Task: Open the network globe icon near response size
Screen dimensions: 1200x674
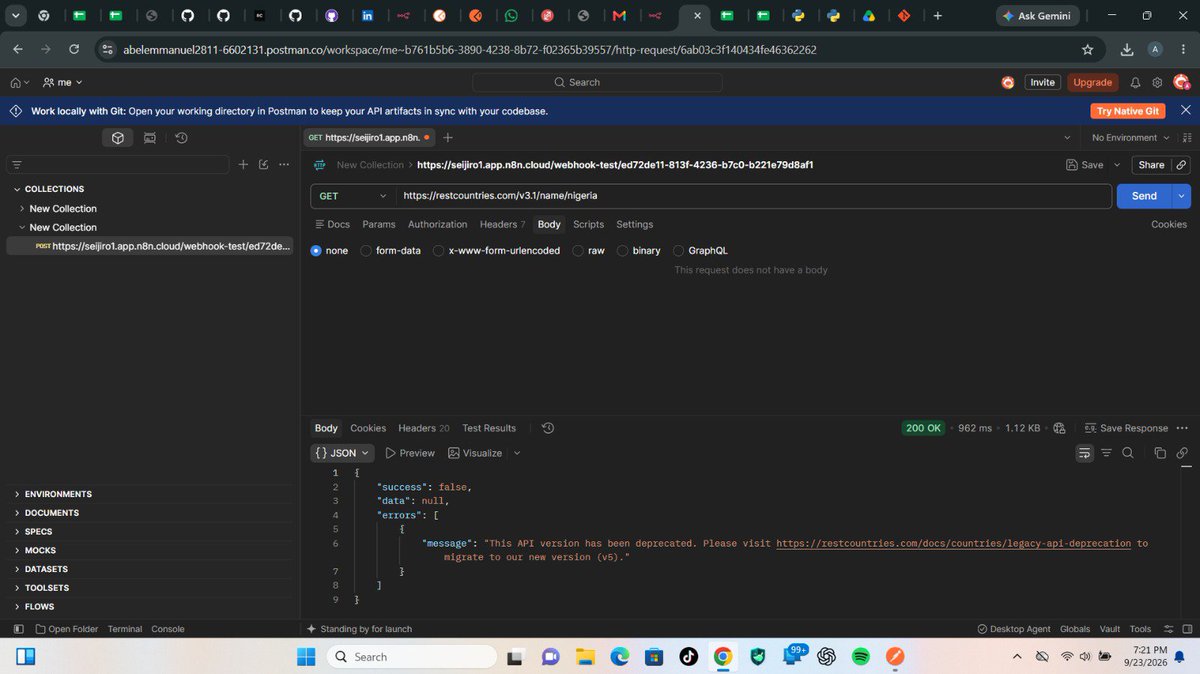Action: tap(1059, 428)
